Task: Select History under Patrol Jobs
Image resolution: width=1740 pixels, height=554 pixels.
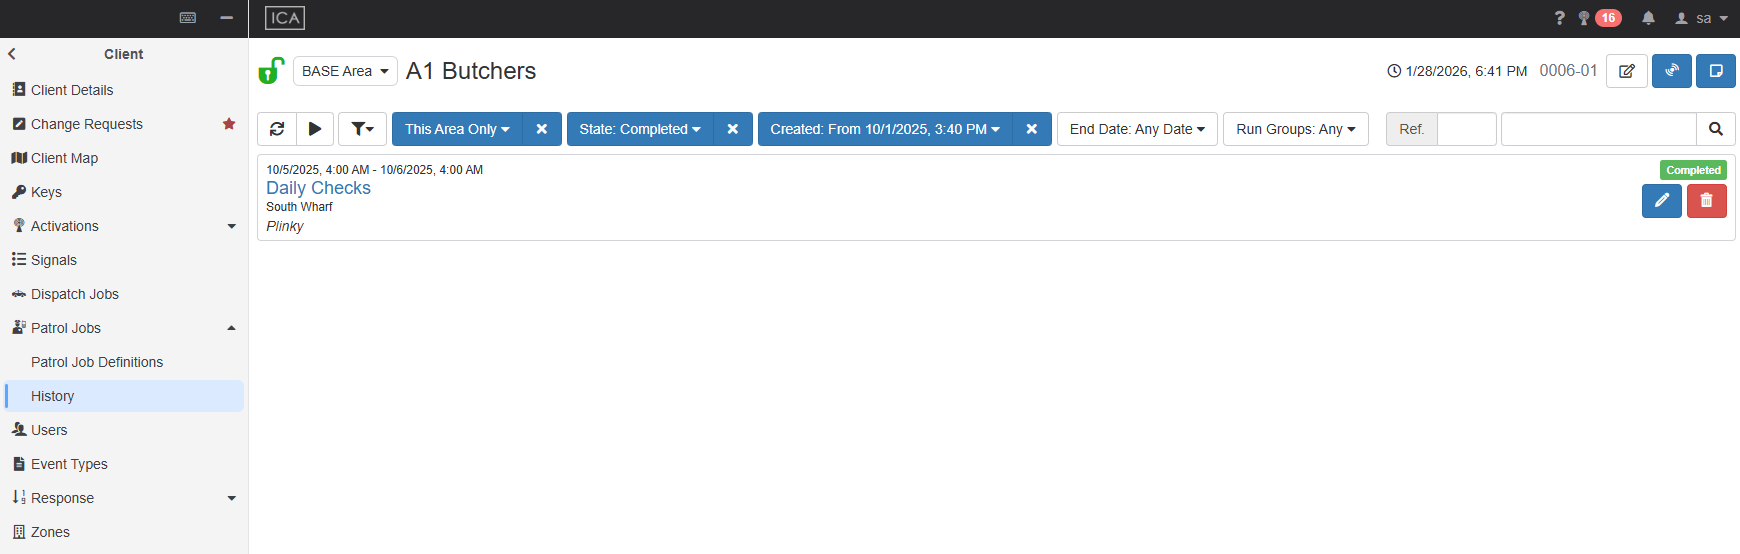Action: tap(124, 396)
